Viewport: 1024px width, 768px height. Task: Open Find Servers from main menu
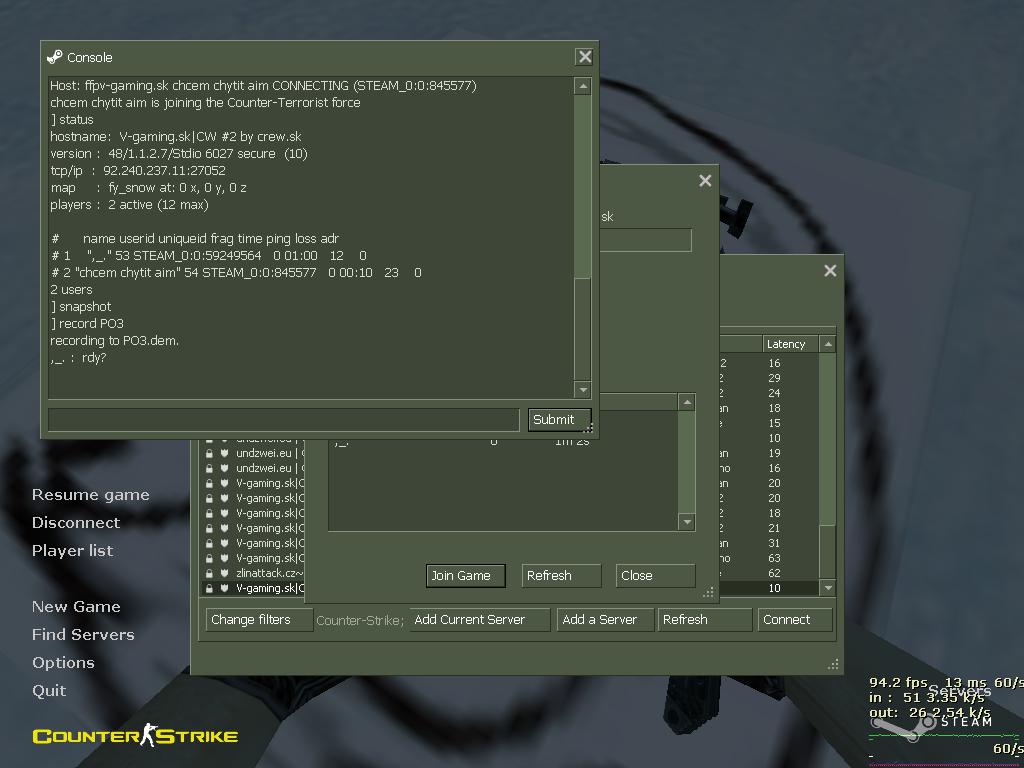pyautogui.click(x=83, y=635)
